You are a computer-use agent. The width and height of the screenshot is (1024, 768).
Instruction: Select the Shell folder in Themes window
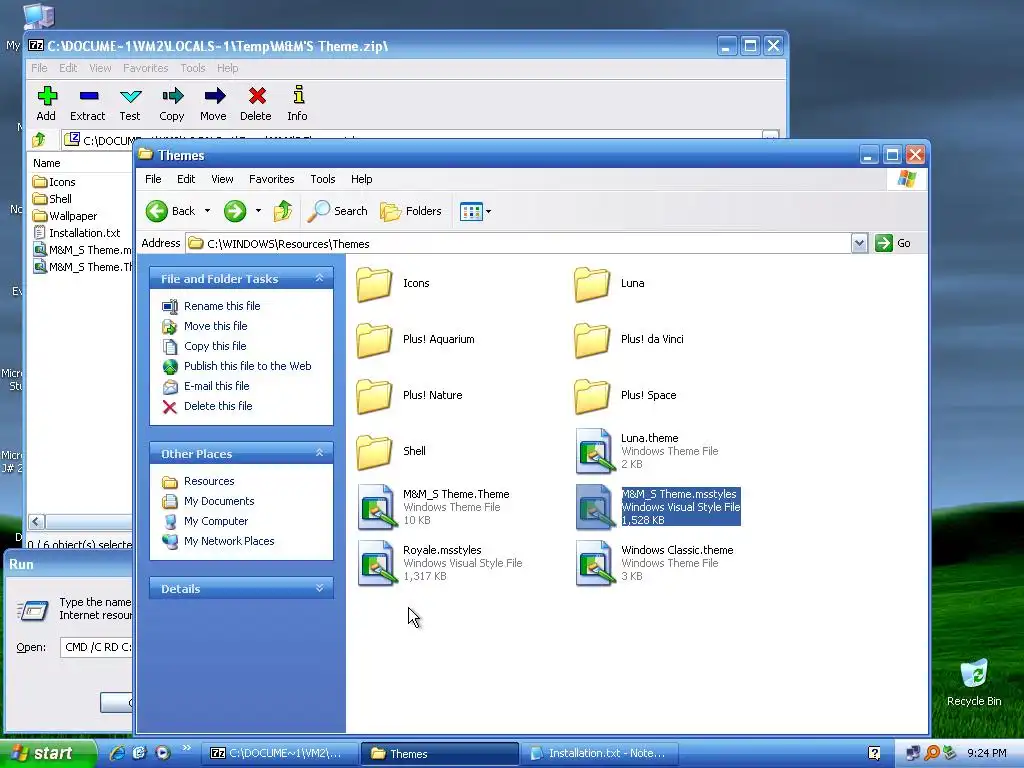click(x=391, y=451)
